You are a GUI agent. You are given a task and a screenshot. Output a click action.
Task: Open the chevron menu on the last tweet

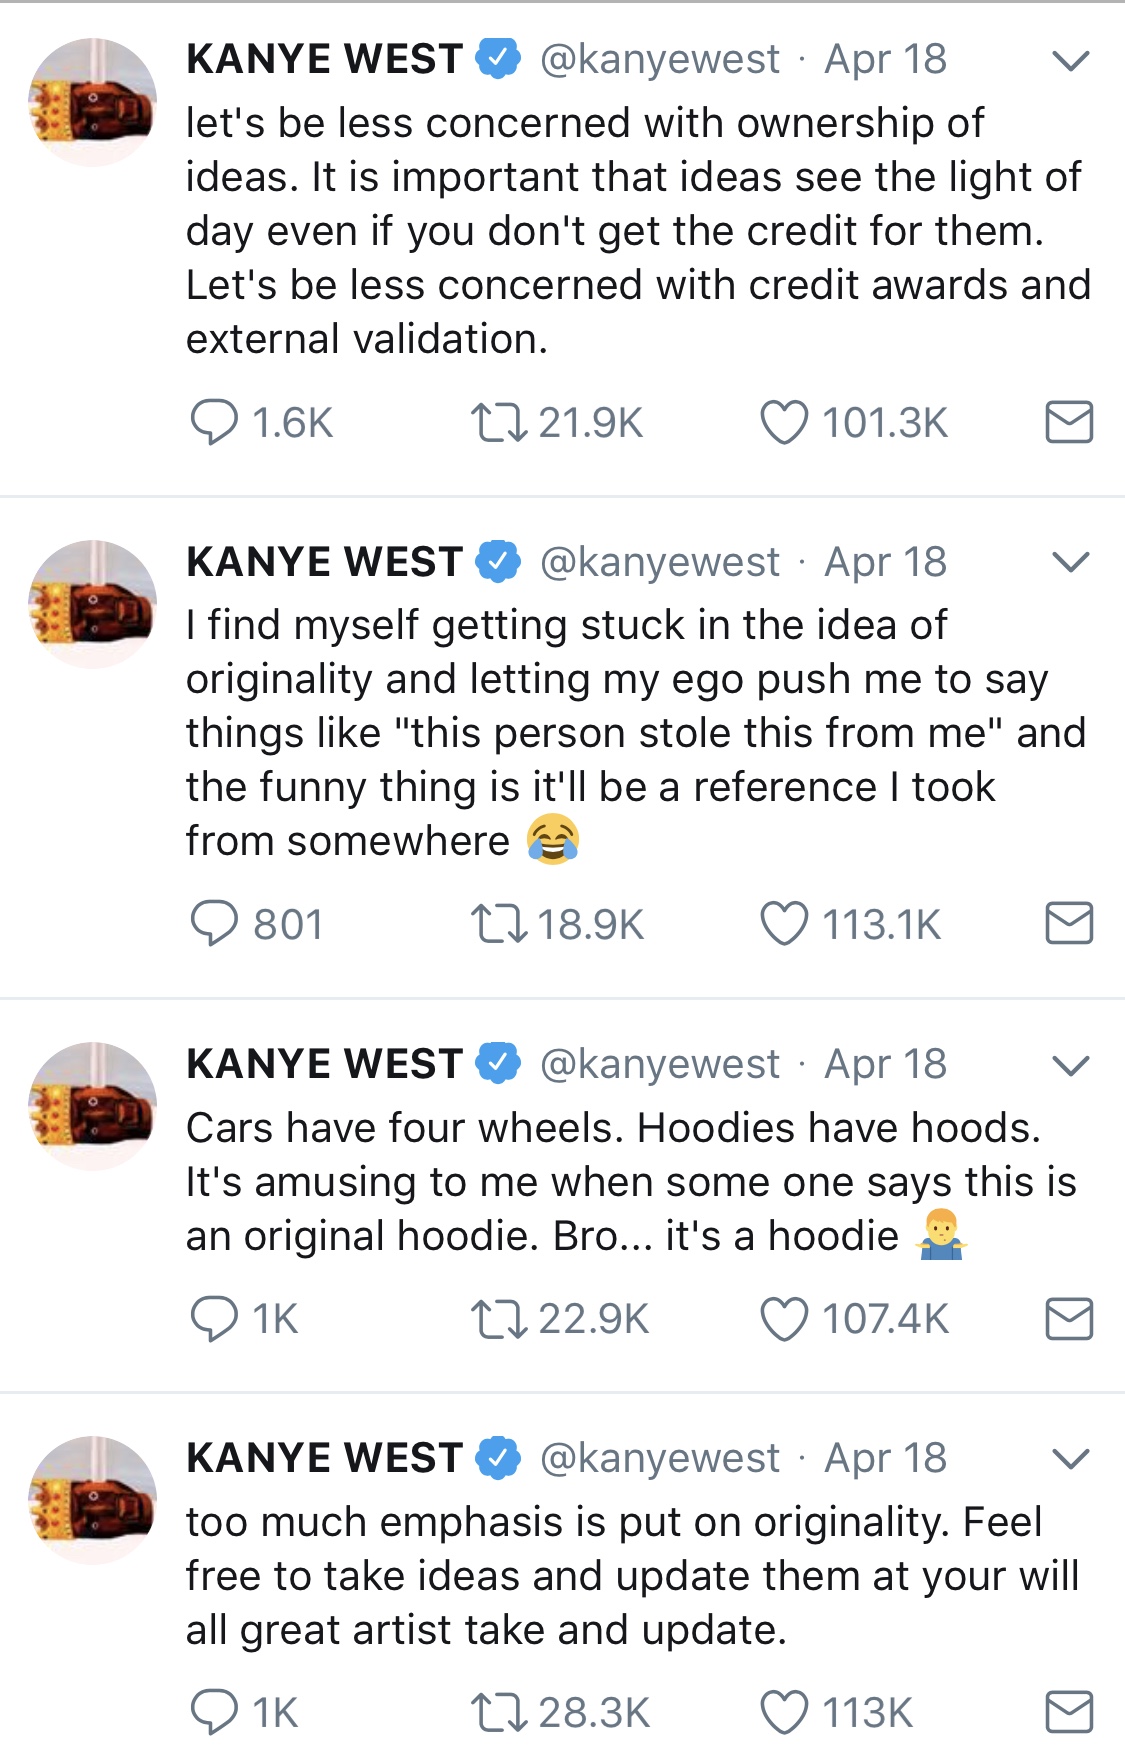pos(1070,1459)
